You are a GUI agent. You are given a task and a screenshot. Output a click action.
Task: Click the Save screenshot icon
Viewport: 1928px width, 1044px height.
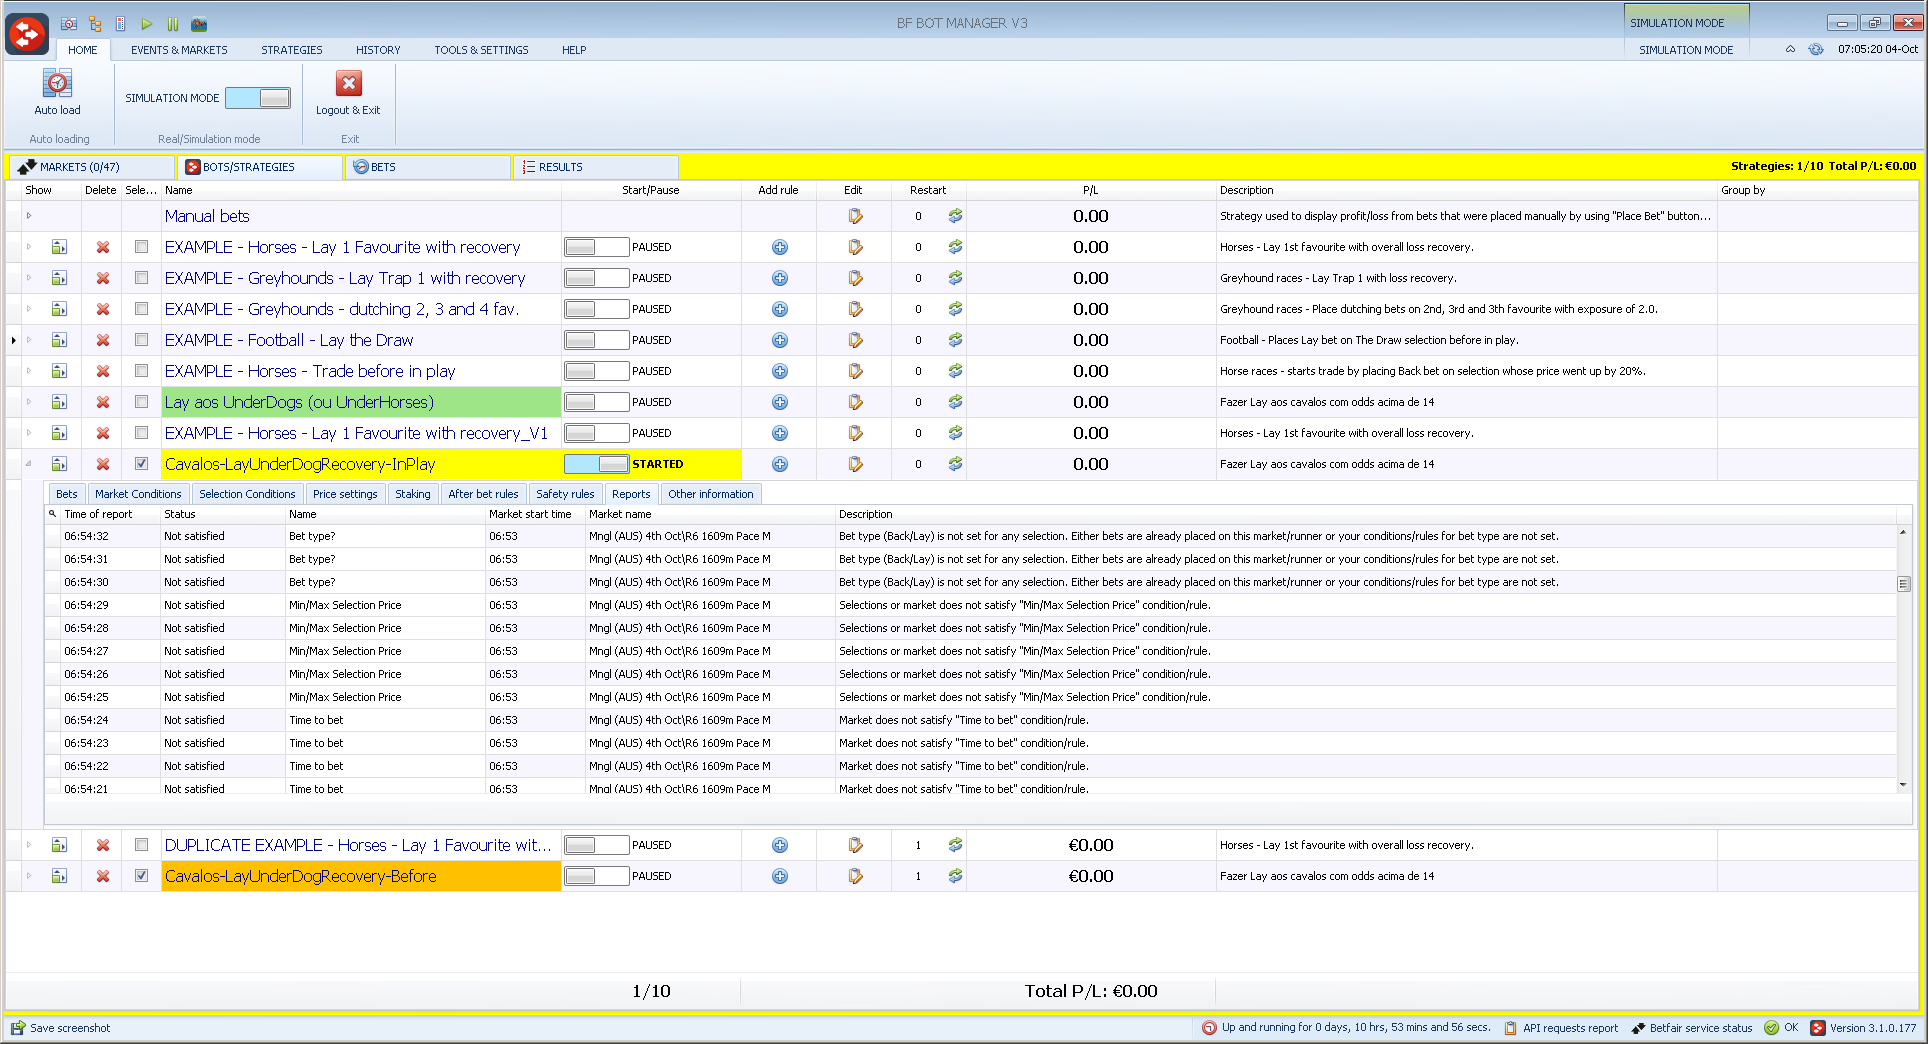tap(18, 1027)
